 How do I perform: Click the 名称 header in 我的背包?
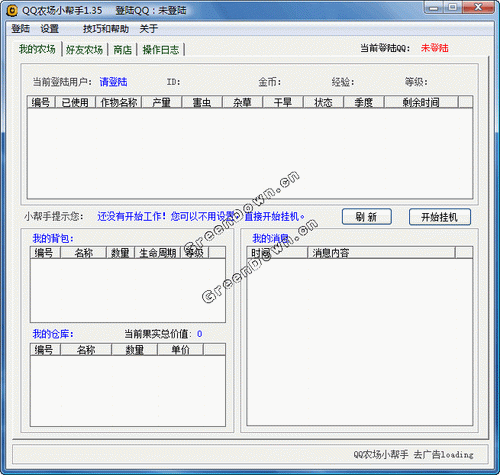tap(83, 253)
